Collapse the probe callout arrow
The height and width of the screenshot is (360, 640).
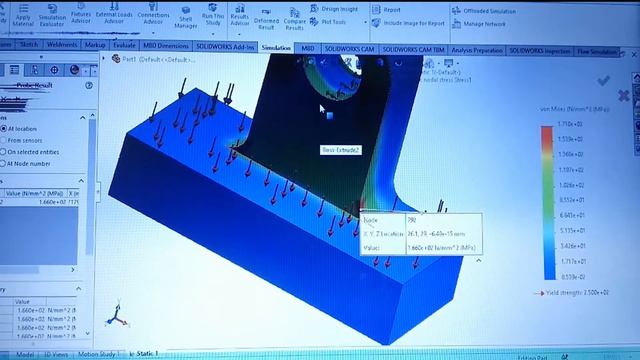(478, 260)
